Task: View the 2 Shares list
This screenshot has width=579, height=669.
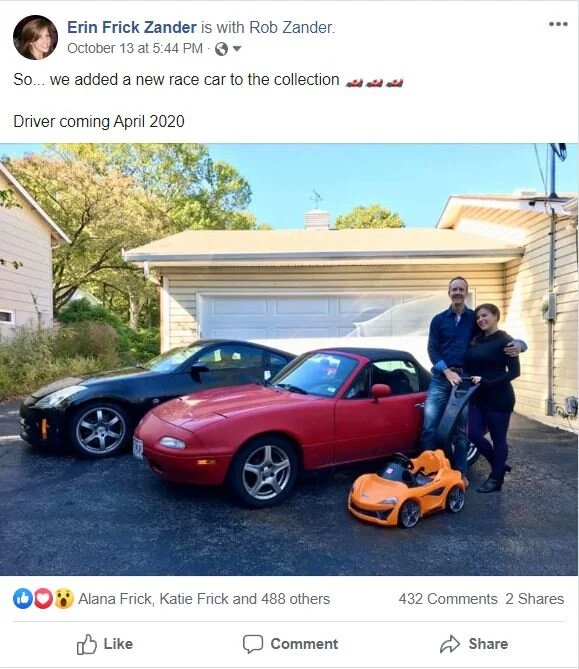Action: click(535, 599)
